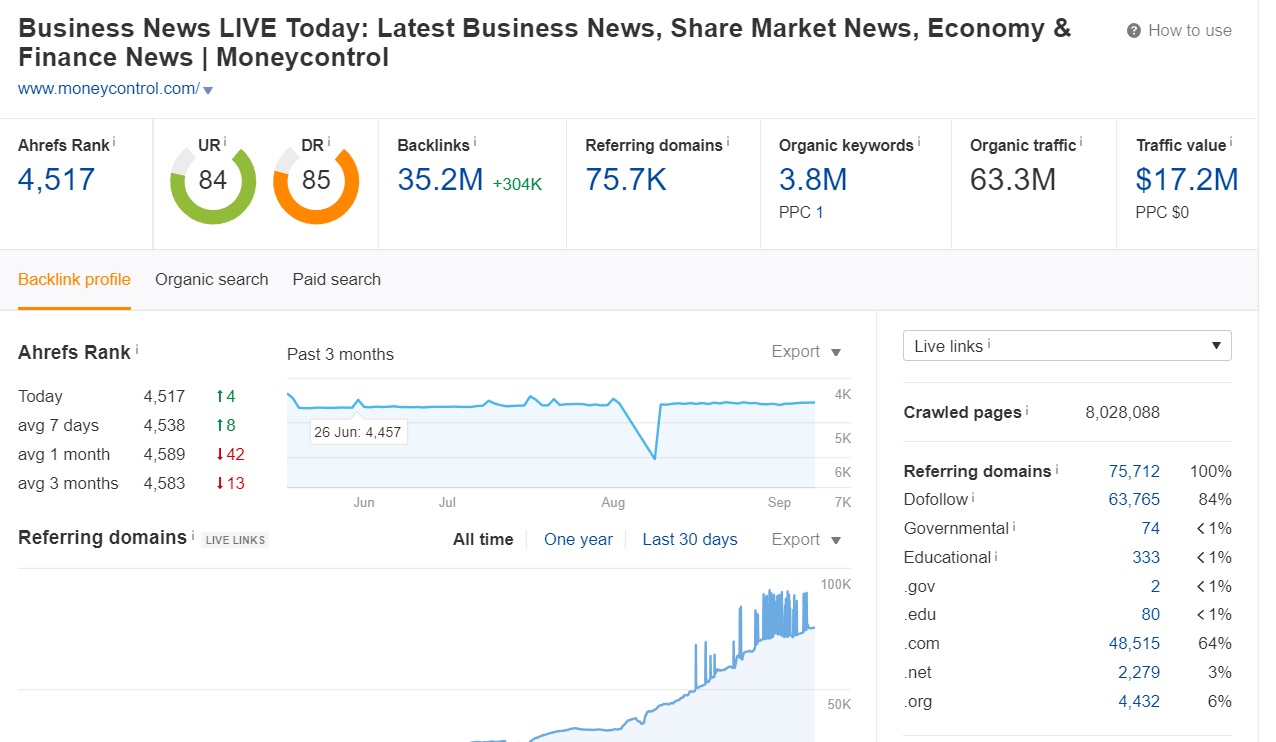Open .edu domains count 80
This screenshot has width=1276, height=742.
[1151, 615]
